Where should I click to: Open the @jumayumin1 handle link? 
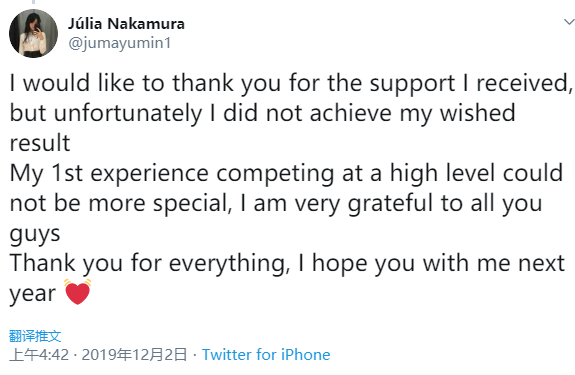click(120, 43)
